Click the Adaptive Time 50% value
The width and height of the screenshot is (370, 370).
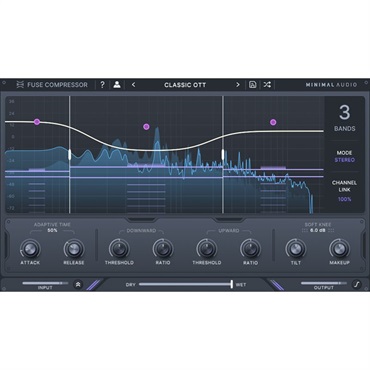coord(52,230)
